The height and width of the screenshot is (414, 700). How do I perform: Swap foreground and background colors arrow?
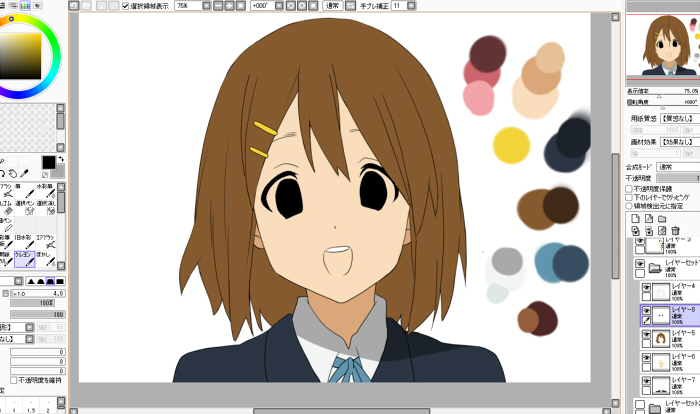[x=61, y=159]
